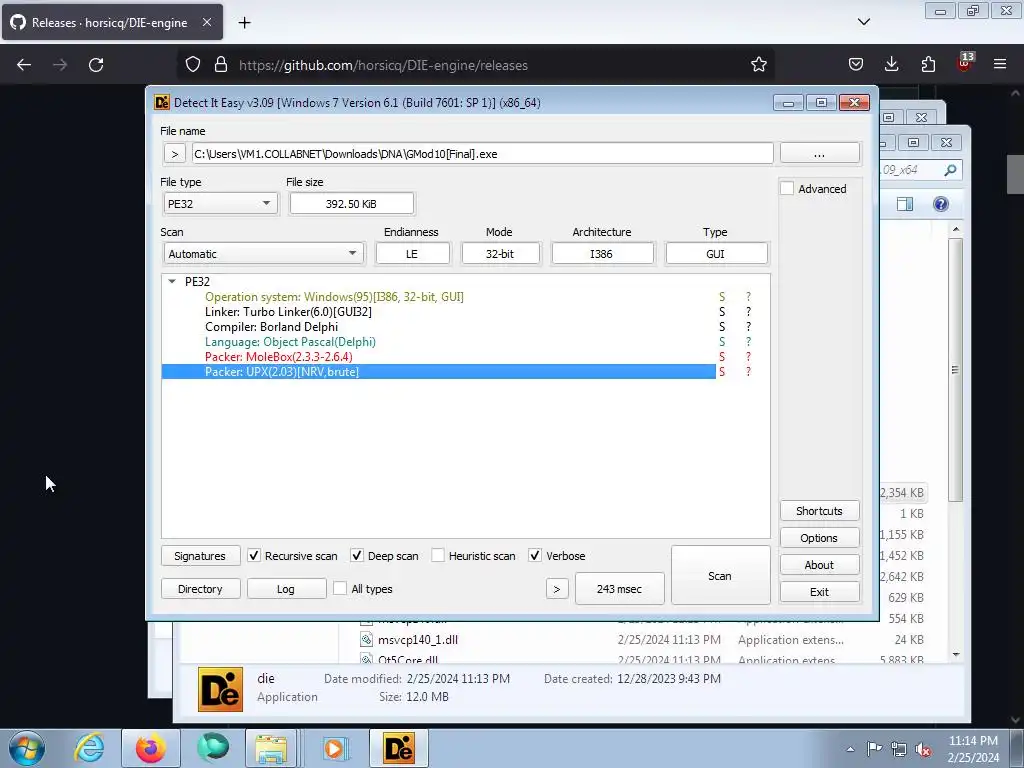Toggle the Deep scan checkbox

tap(357, 556)
